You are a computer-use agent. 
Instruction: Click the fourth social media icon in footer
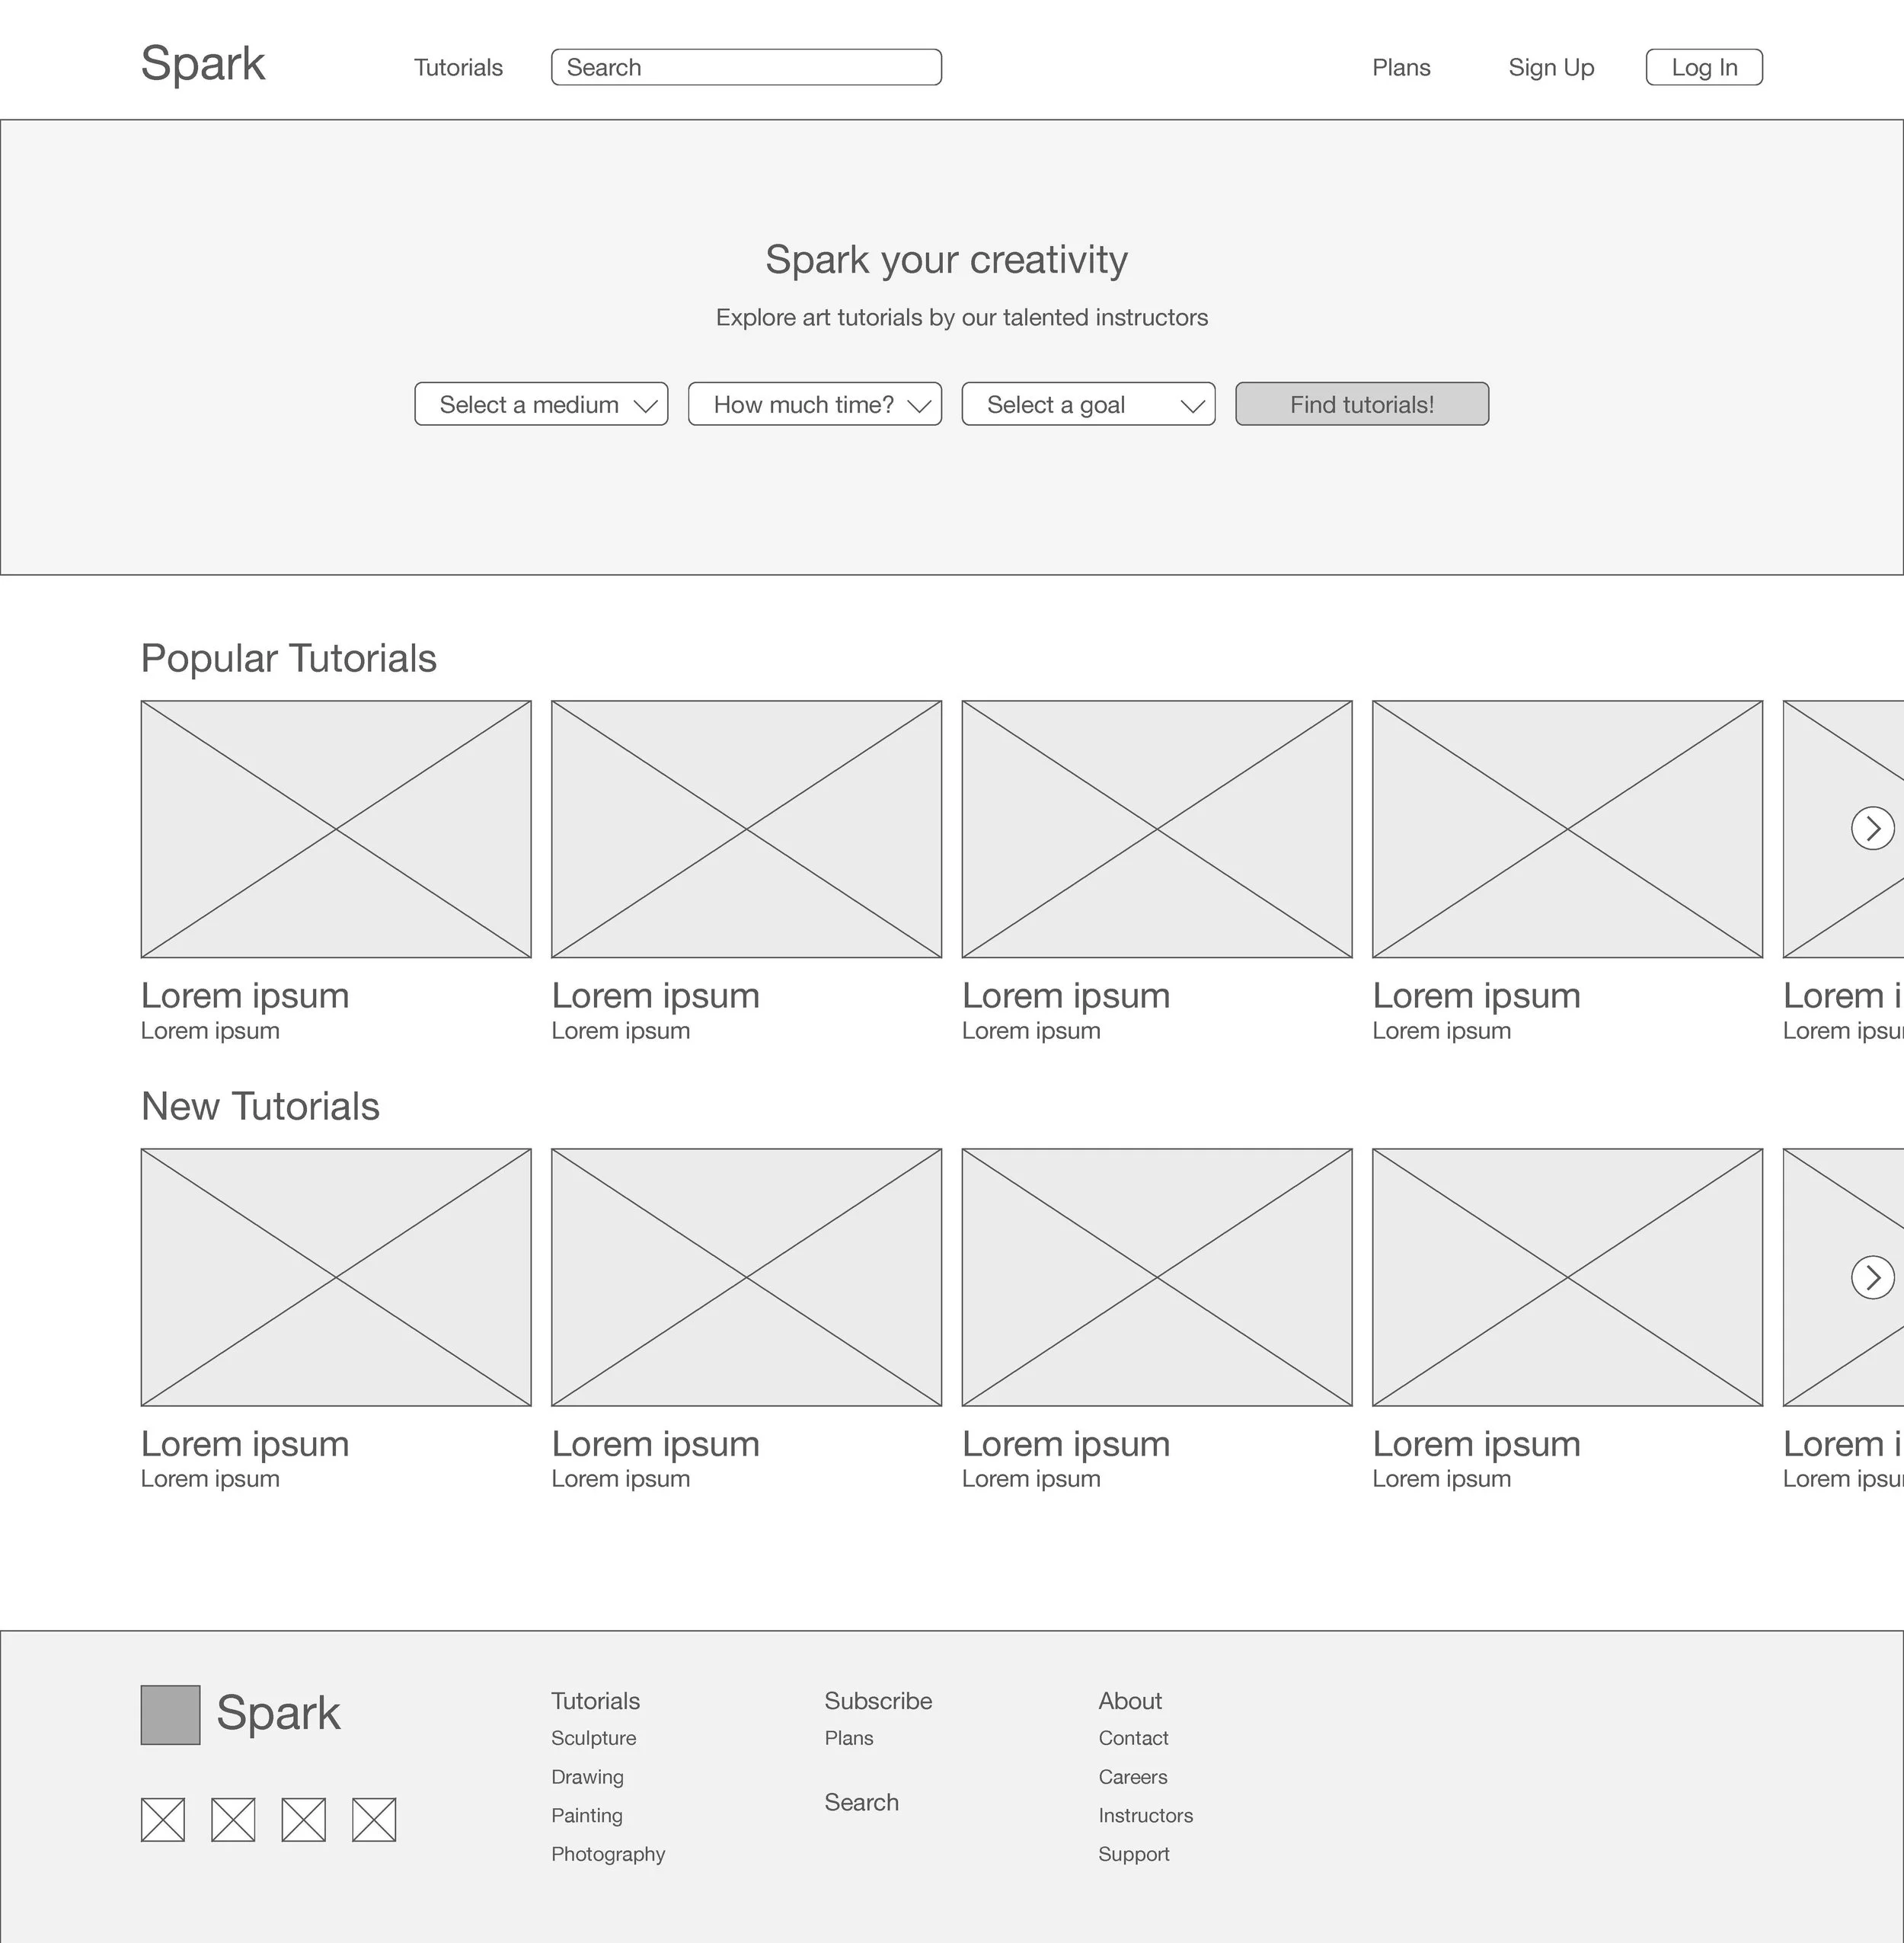click(374, 1819)
